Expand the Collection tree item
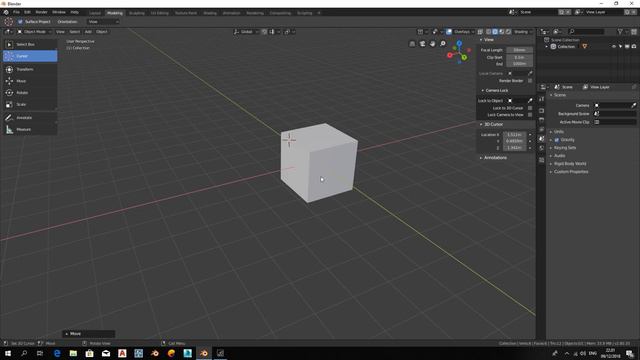The width and height of the screenshot is (640, 360). pos(547,47)
